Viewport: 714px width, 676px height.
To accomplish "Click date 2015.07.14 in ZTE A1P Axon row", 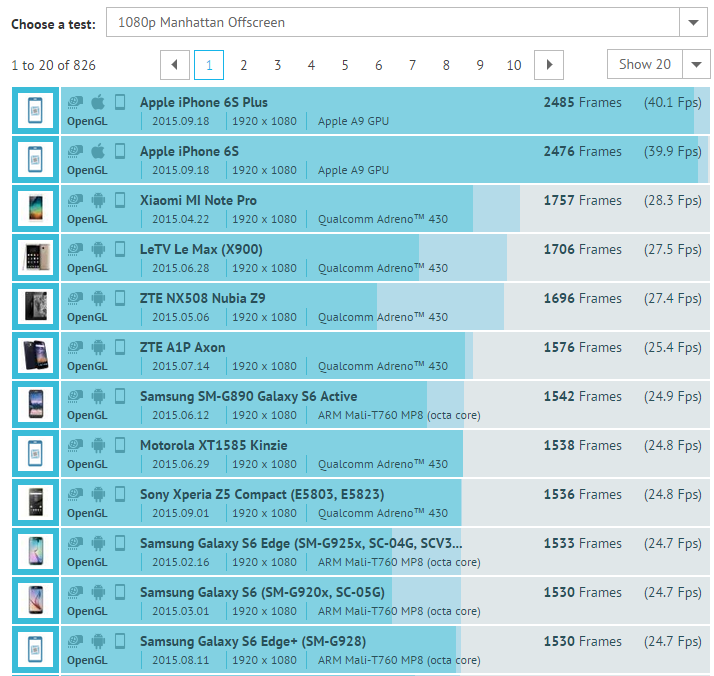I will tap(181, 366).
